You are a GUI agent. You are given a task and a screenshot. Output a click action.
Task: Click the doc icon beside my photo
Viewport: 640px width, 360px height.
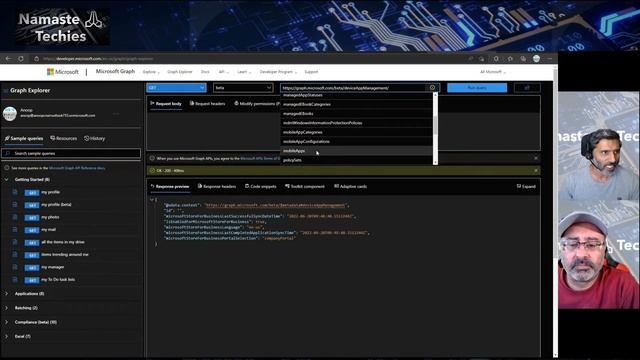point(15,217)
